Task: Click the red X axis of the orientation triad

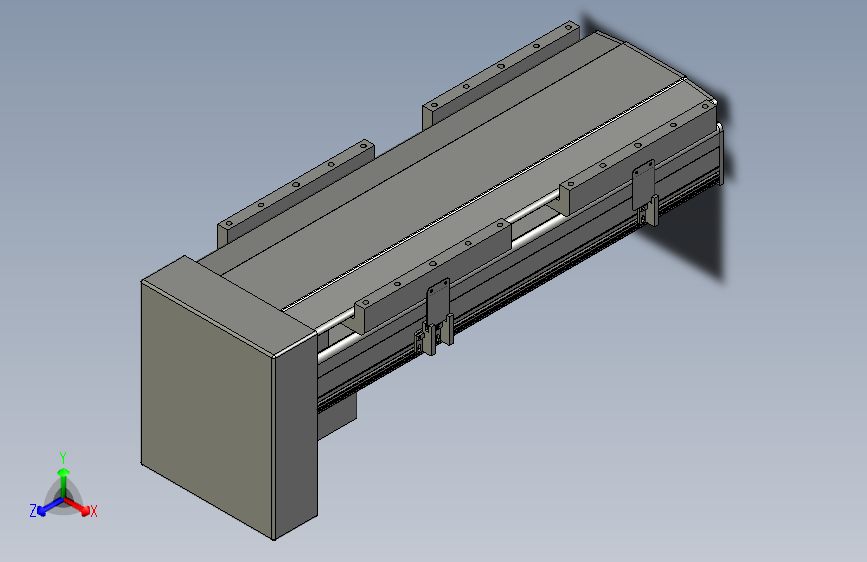Action: (x=80, y=508)
